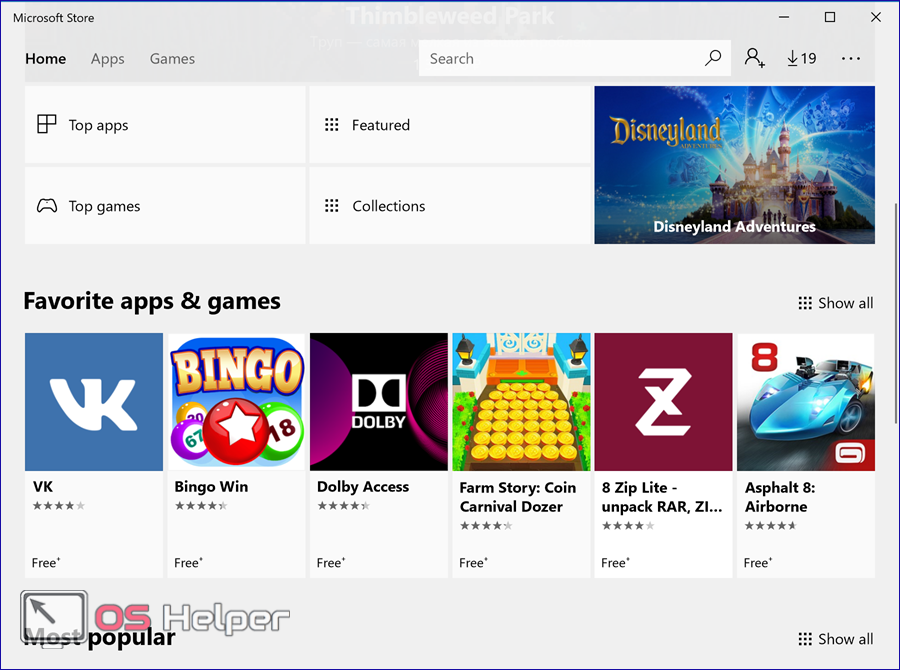Screen dimensions: 900x670
Task: Click the search magnifier icon
Action: 713,58
